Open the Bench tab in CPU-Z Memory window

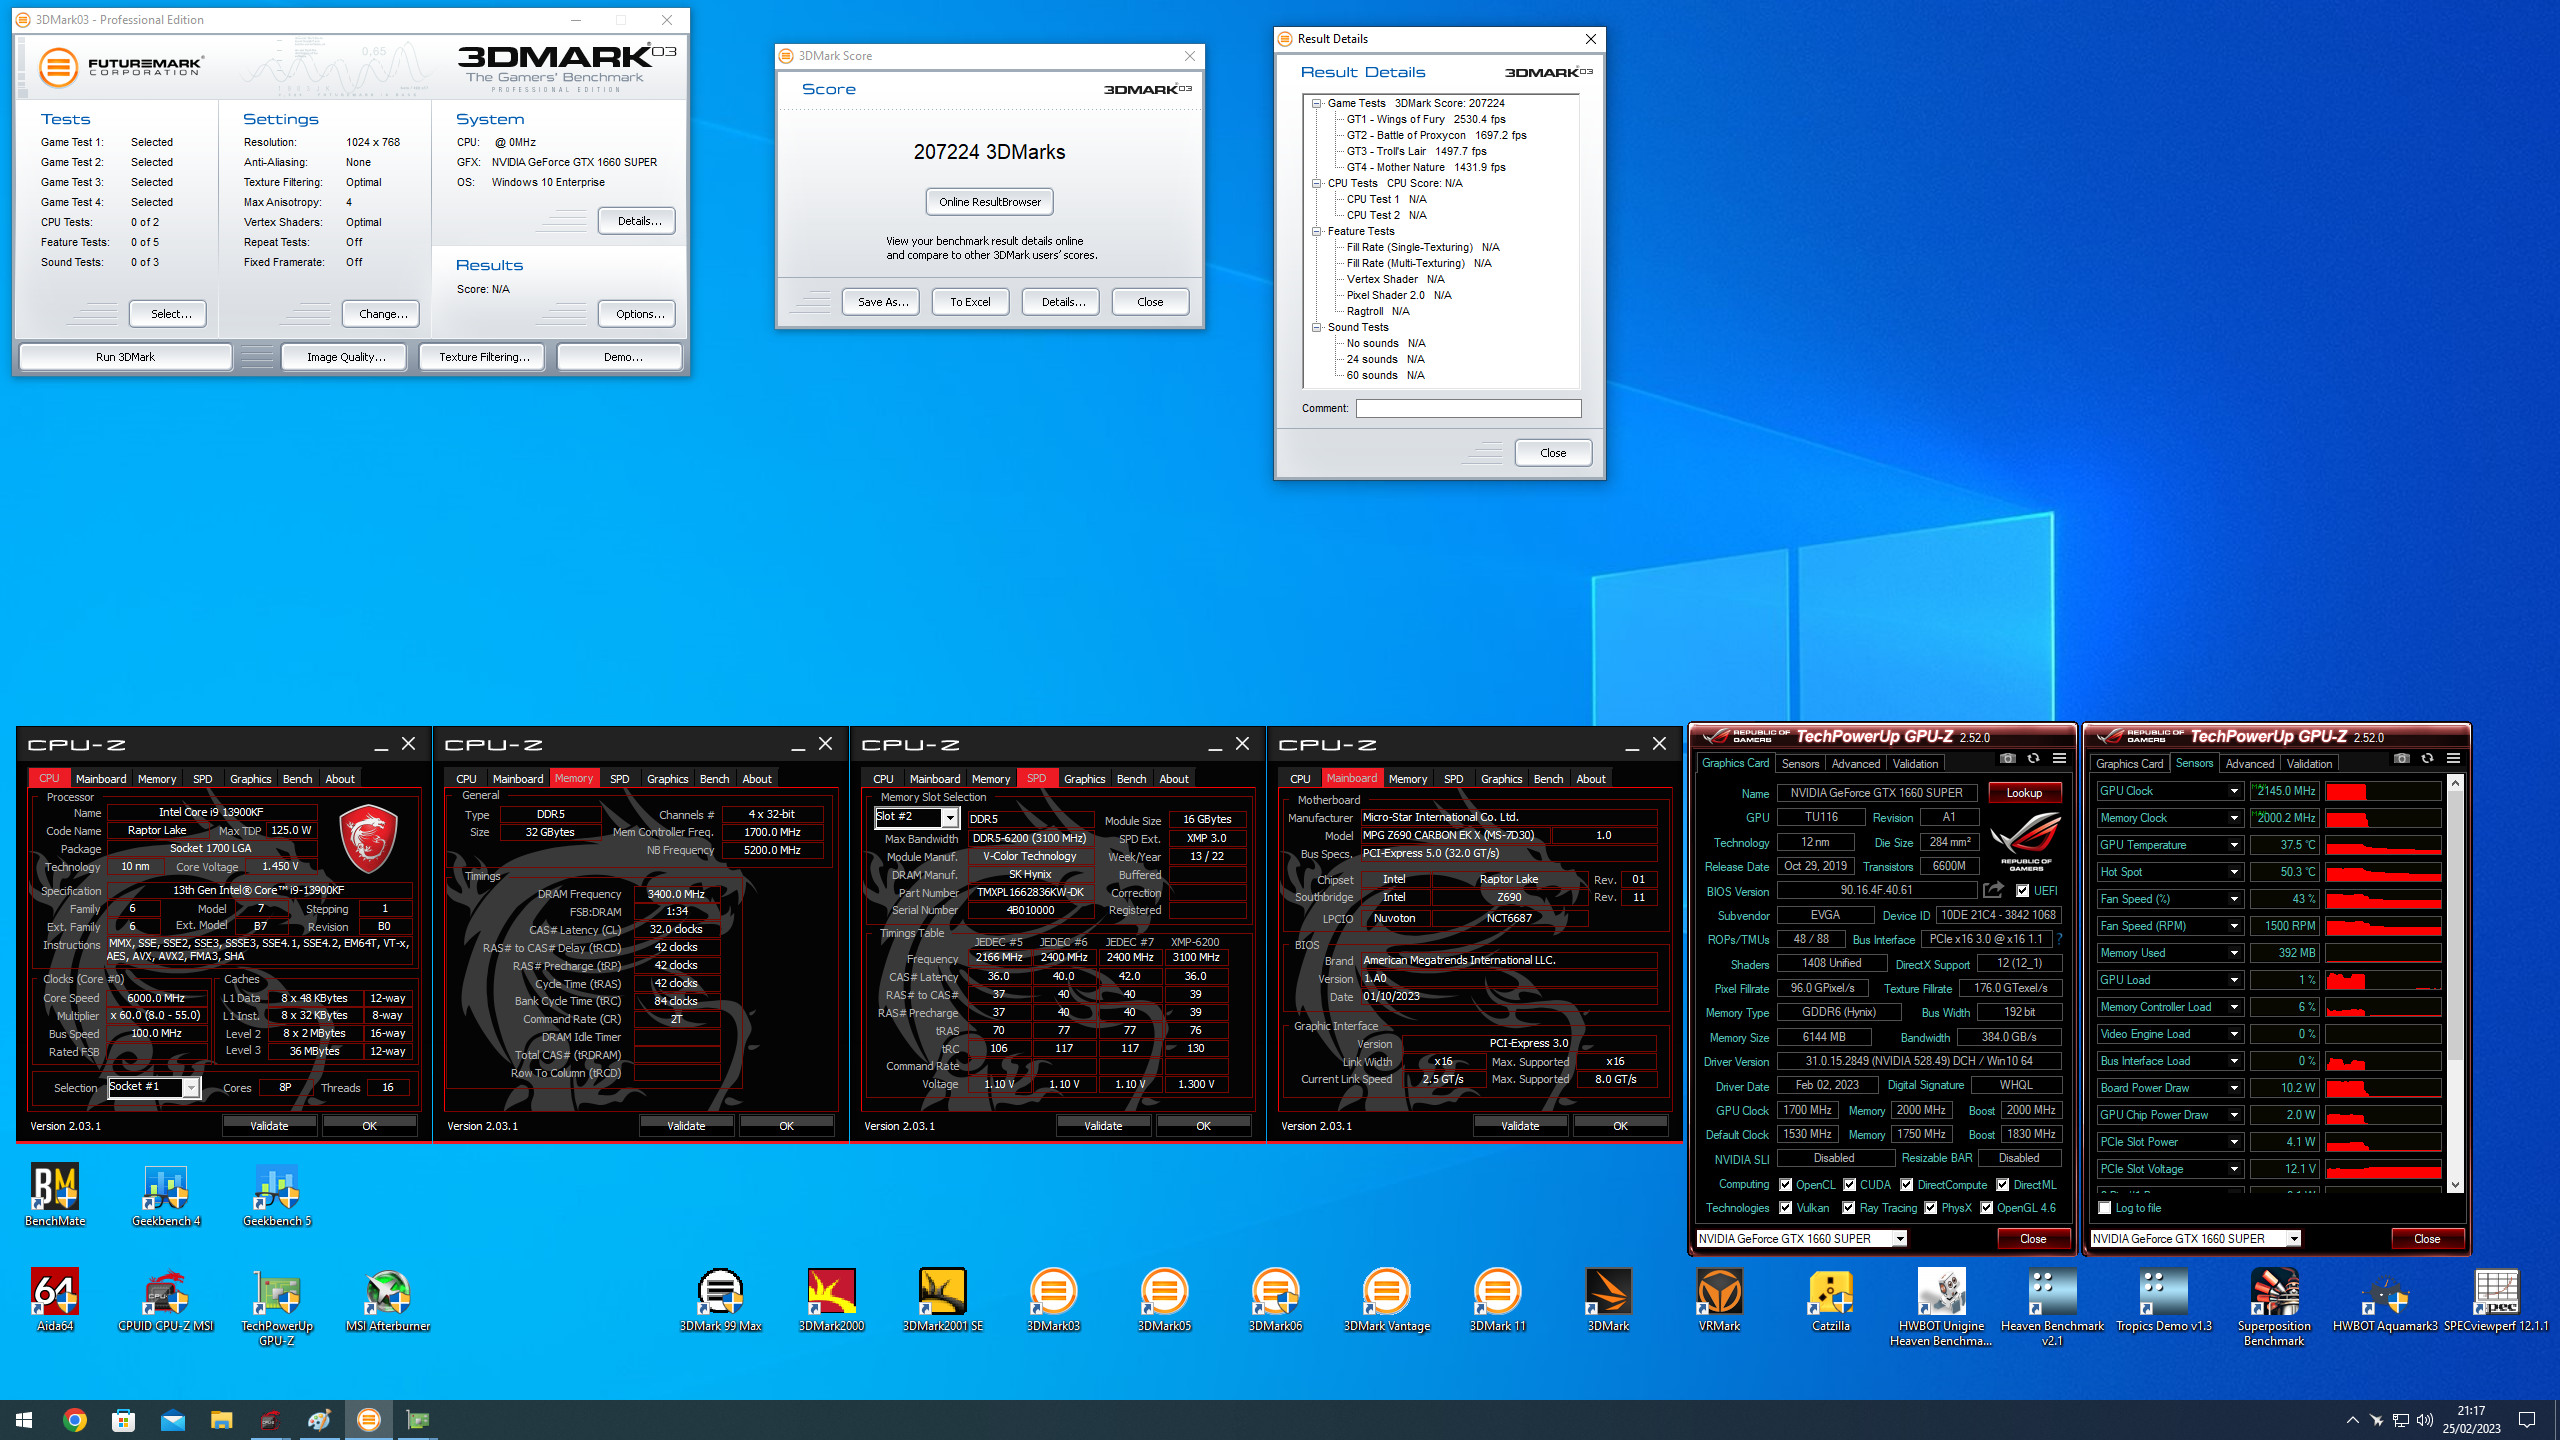tap(714, 779)
